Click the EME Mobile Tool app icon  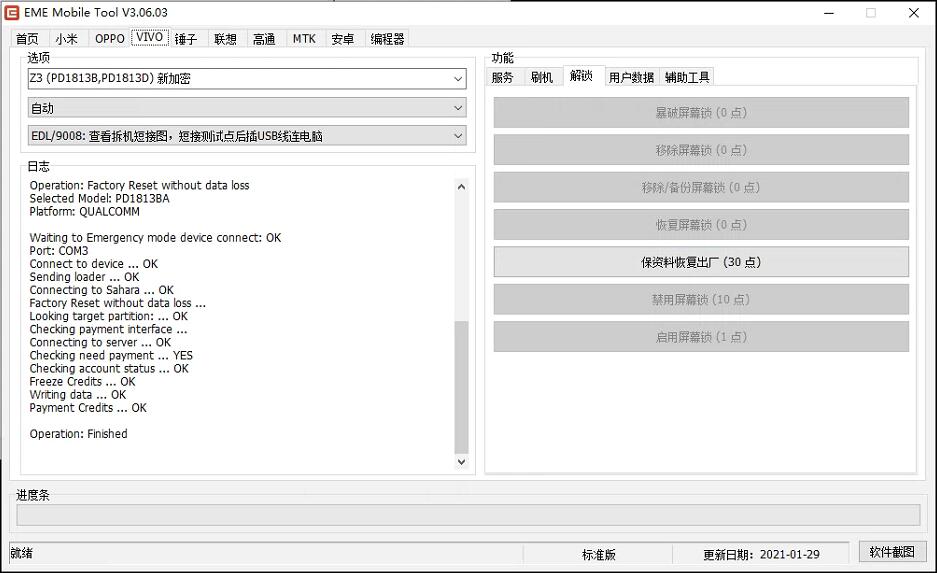pos(12,13)
